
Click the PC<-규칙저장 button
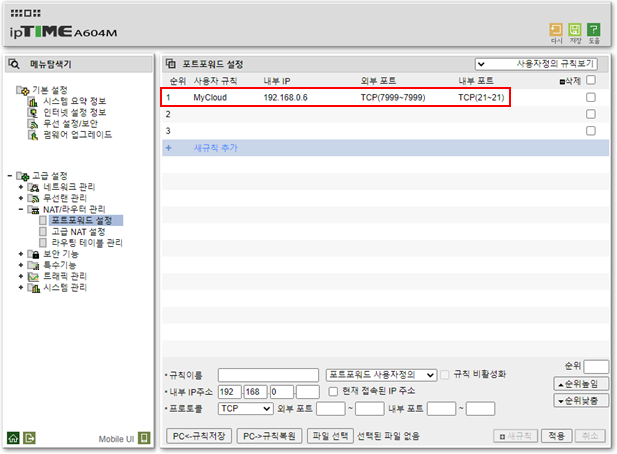click(199, 436)
